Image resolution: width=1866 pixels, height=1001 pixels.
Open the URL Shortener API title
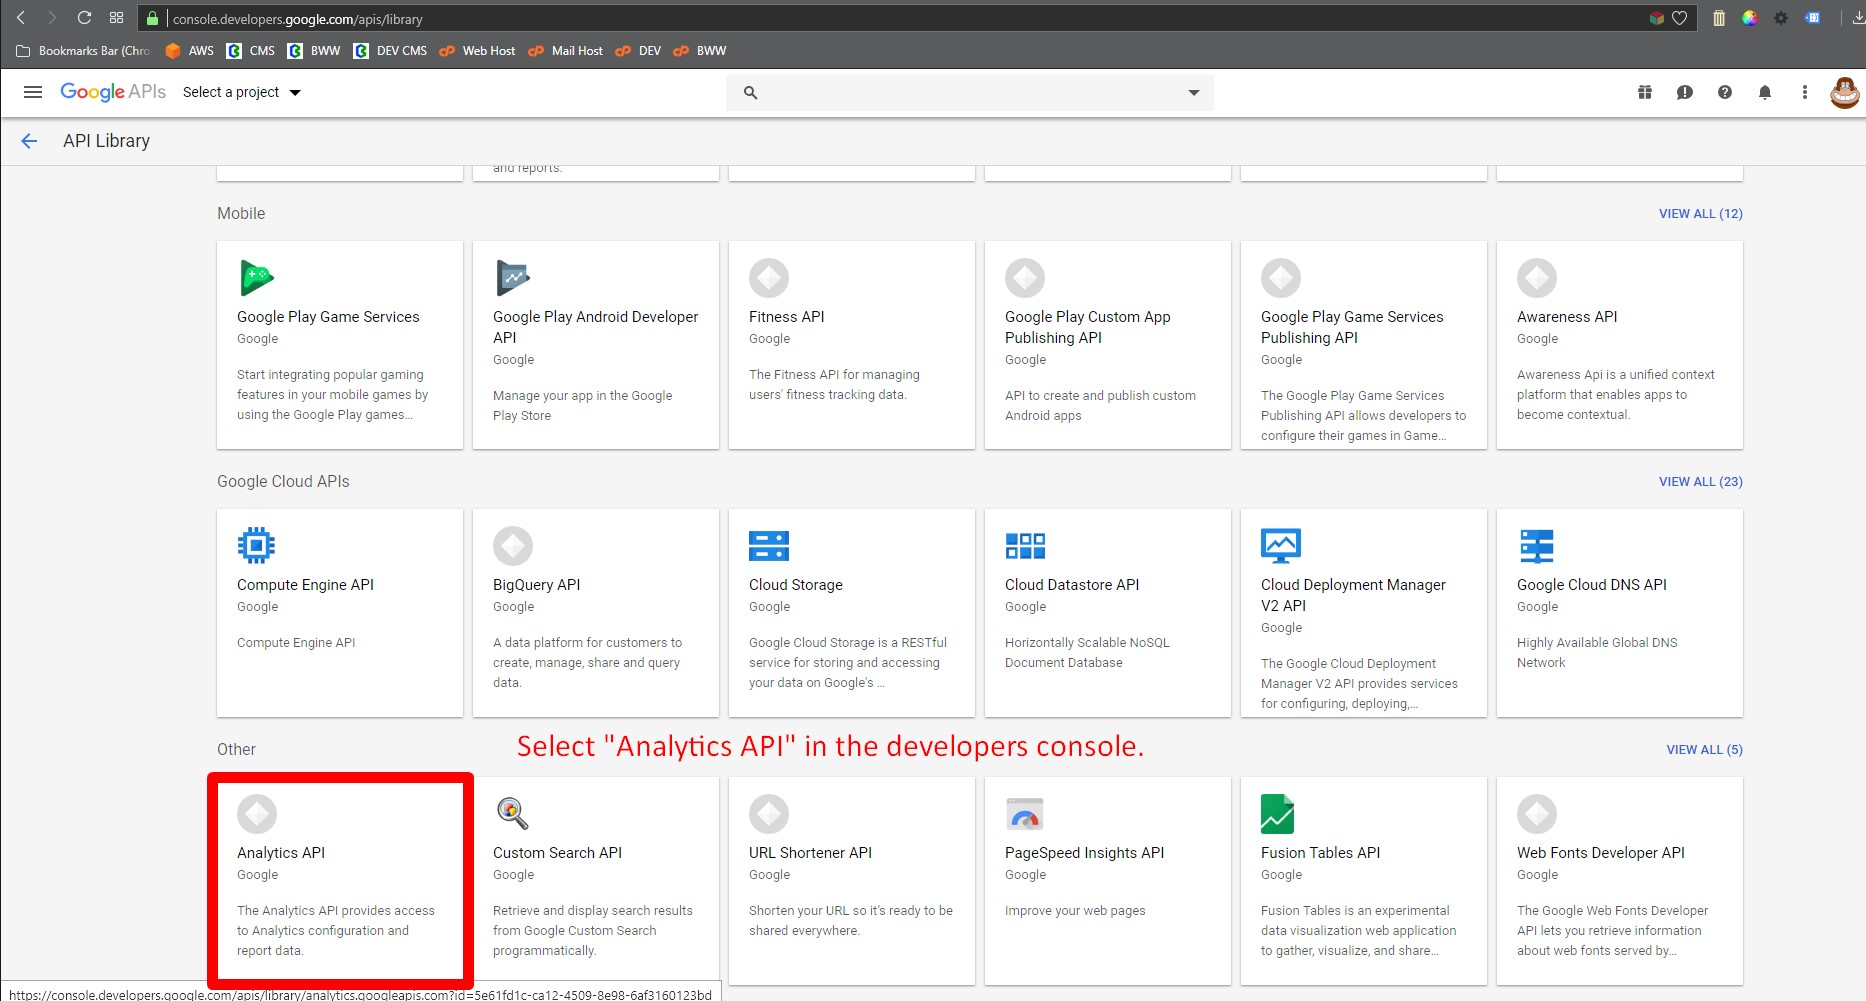pyautogui.click(x=810, y=853)
